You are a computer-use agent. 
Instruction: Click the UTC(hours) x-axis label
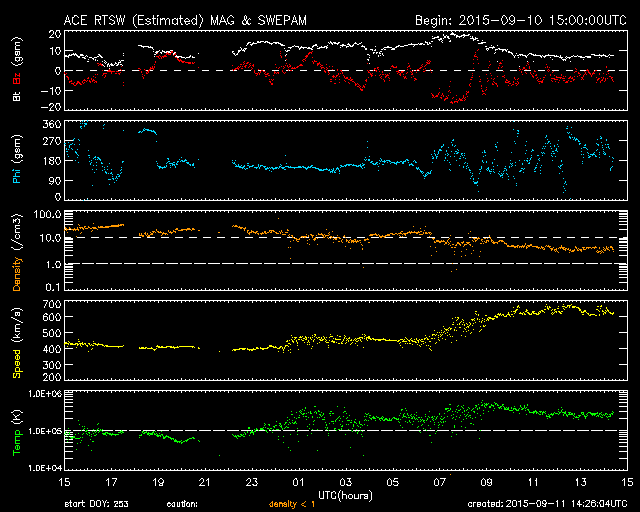coord(345,495)
